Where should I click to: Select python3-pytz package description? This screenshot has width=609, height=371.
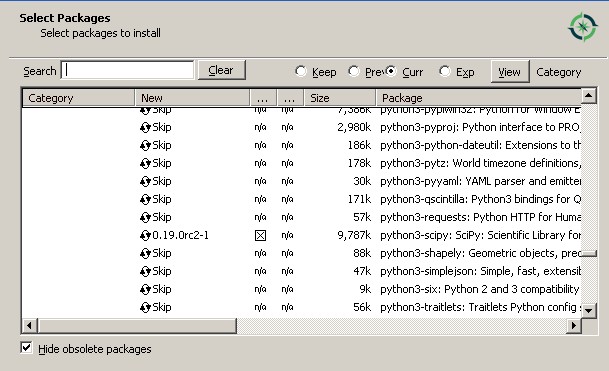click(x=480, y=163)
